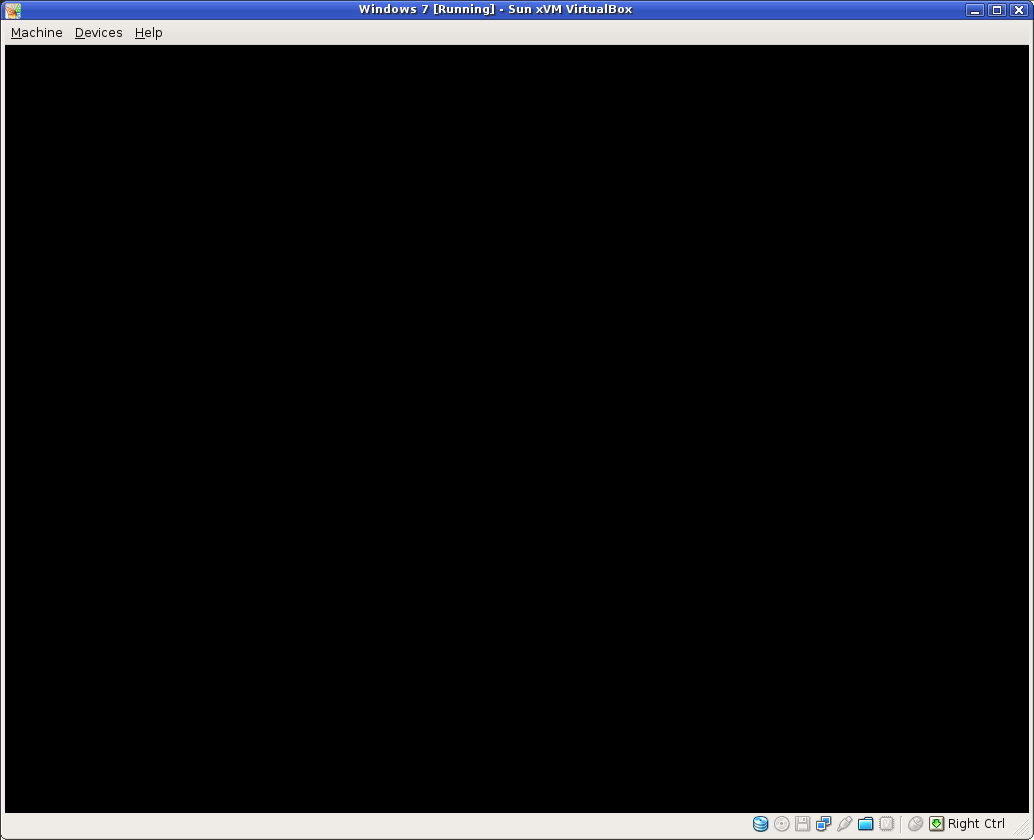The image size is (1034, 840).
Task: Click the CD/DVD-ROM drive status icon
Action: (781, 823)
